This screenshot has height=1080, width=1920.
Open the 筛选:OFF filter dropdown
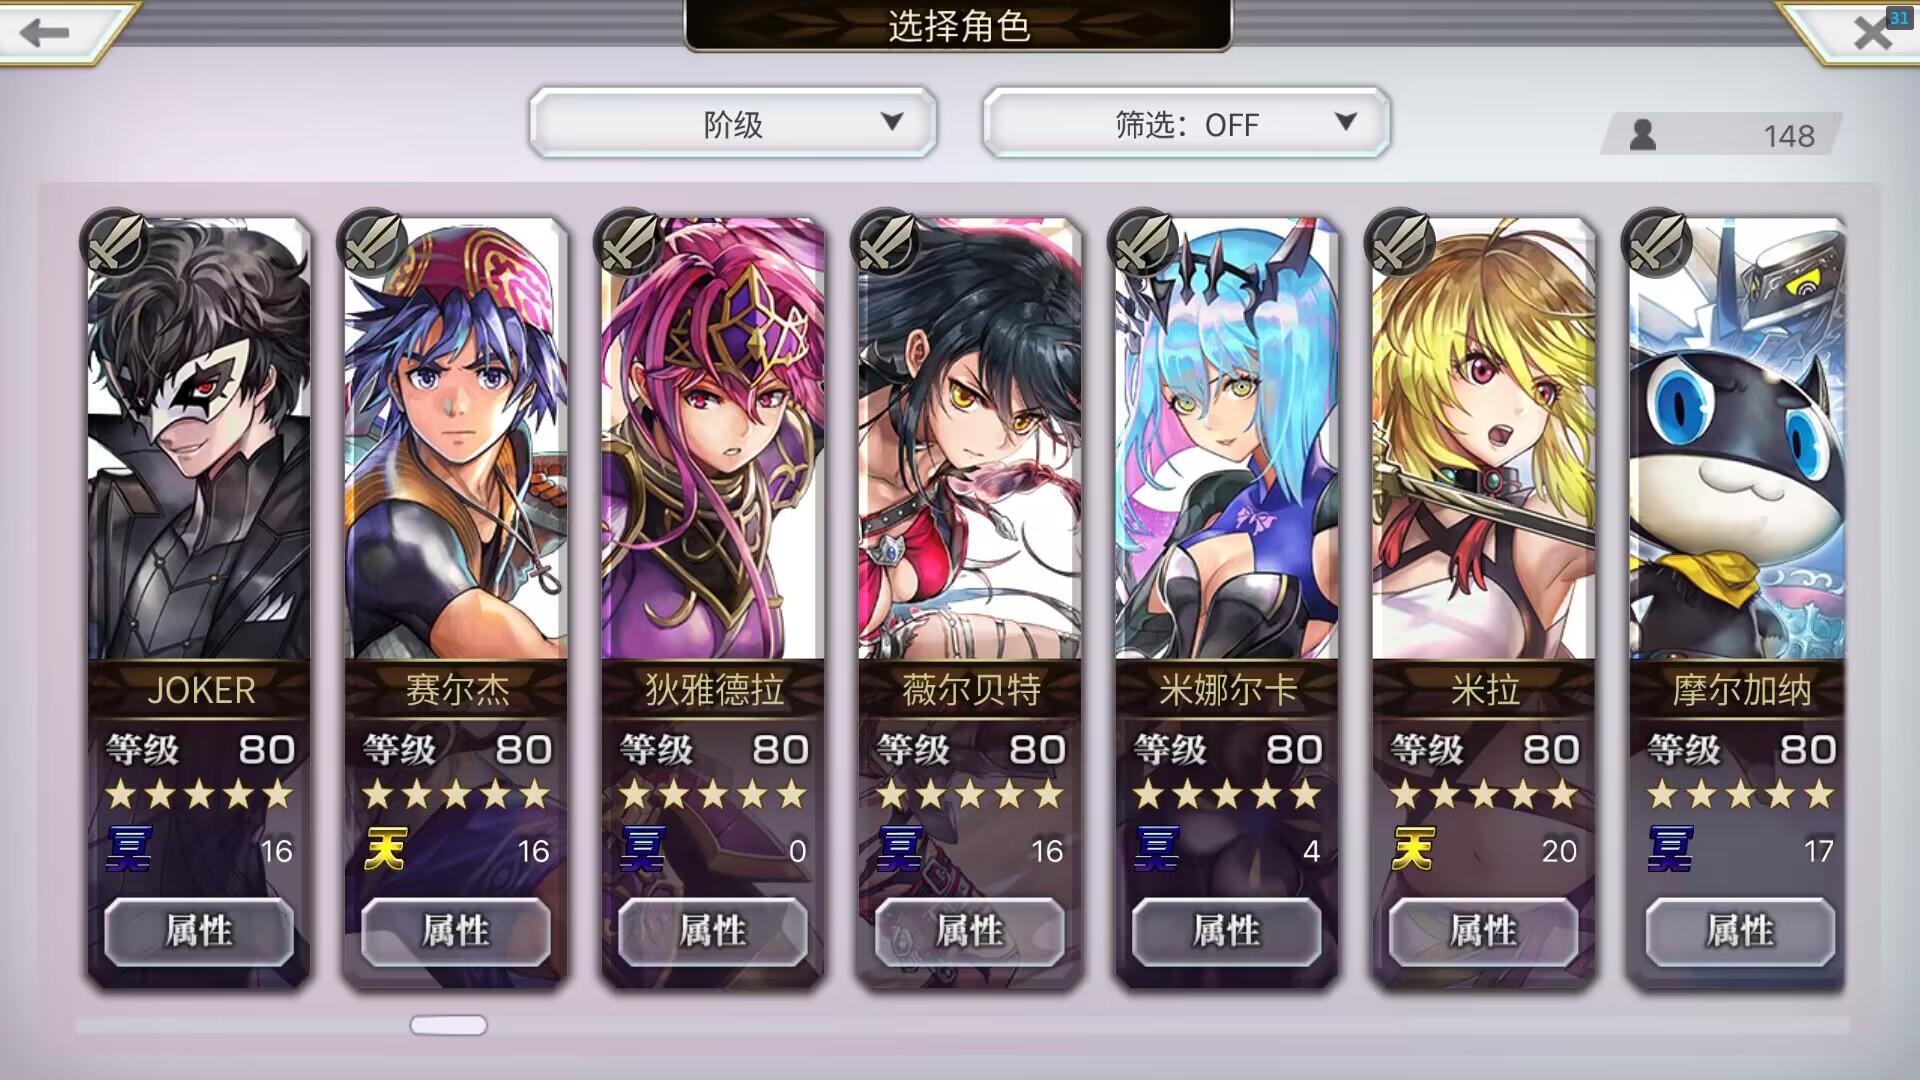(x=1186, y=123)
